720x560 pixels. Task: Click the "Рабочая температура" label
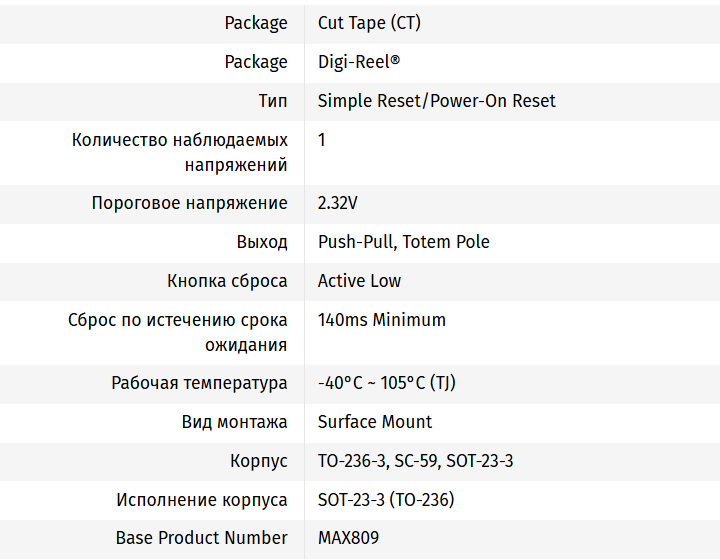(199, 383)
